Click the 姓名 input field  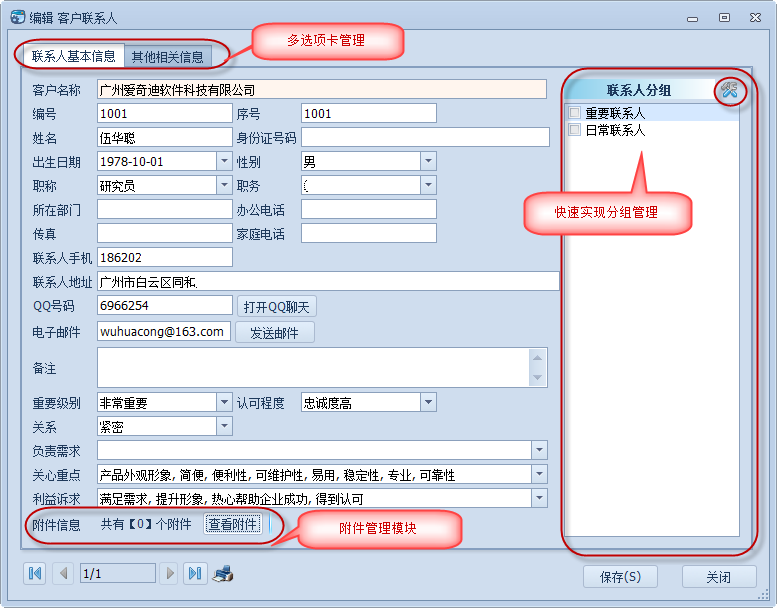click(x=165, y=137)
